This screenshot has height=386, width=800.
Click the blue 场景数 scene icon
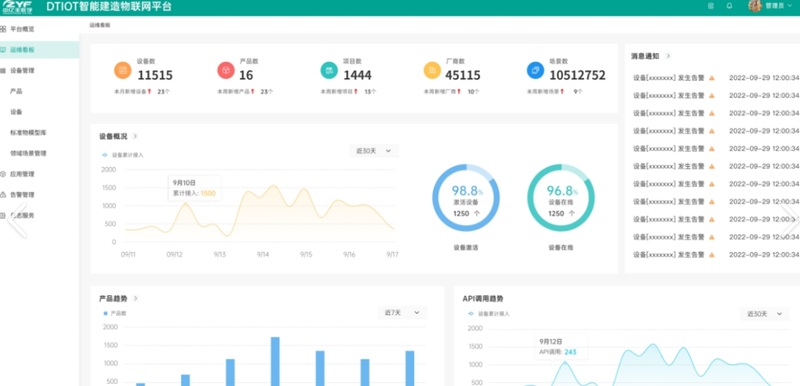tap(535, 70)
